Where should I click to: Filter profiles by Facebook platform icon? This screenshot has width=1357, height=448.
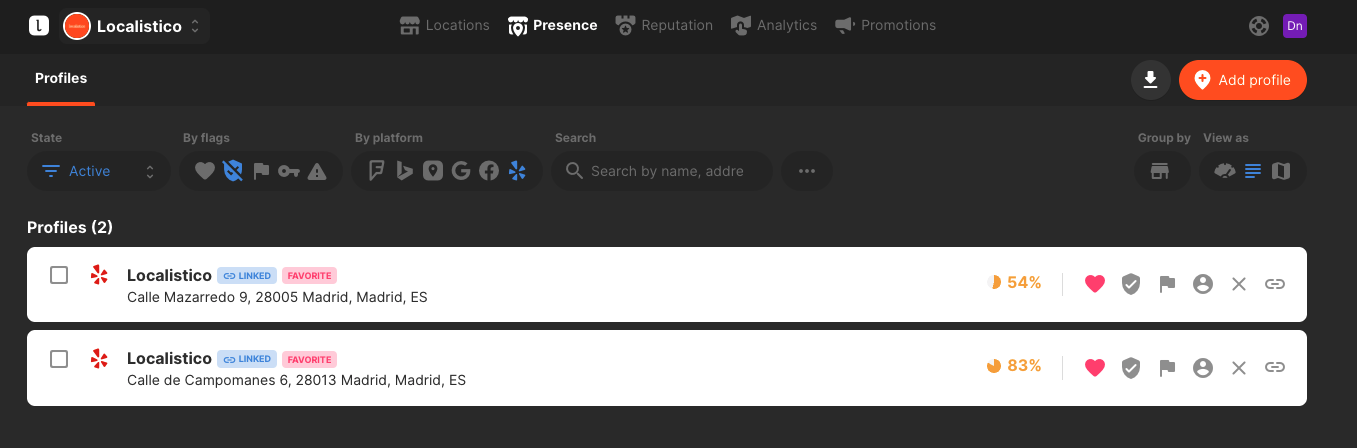[x=489, y=171]
